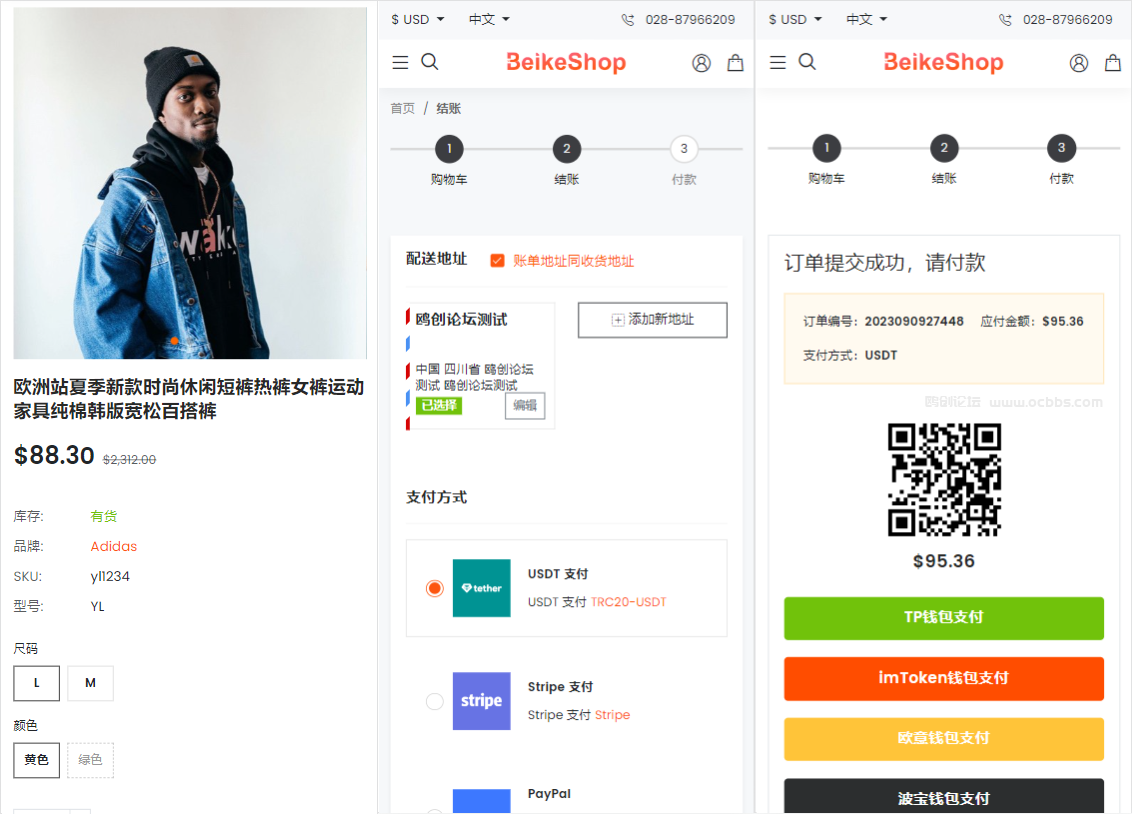Toggle 账单地址同收货地址 checkbox

tap(497, 261)
